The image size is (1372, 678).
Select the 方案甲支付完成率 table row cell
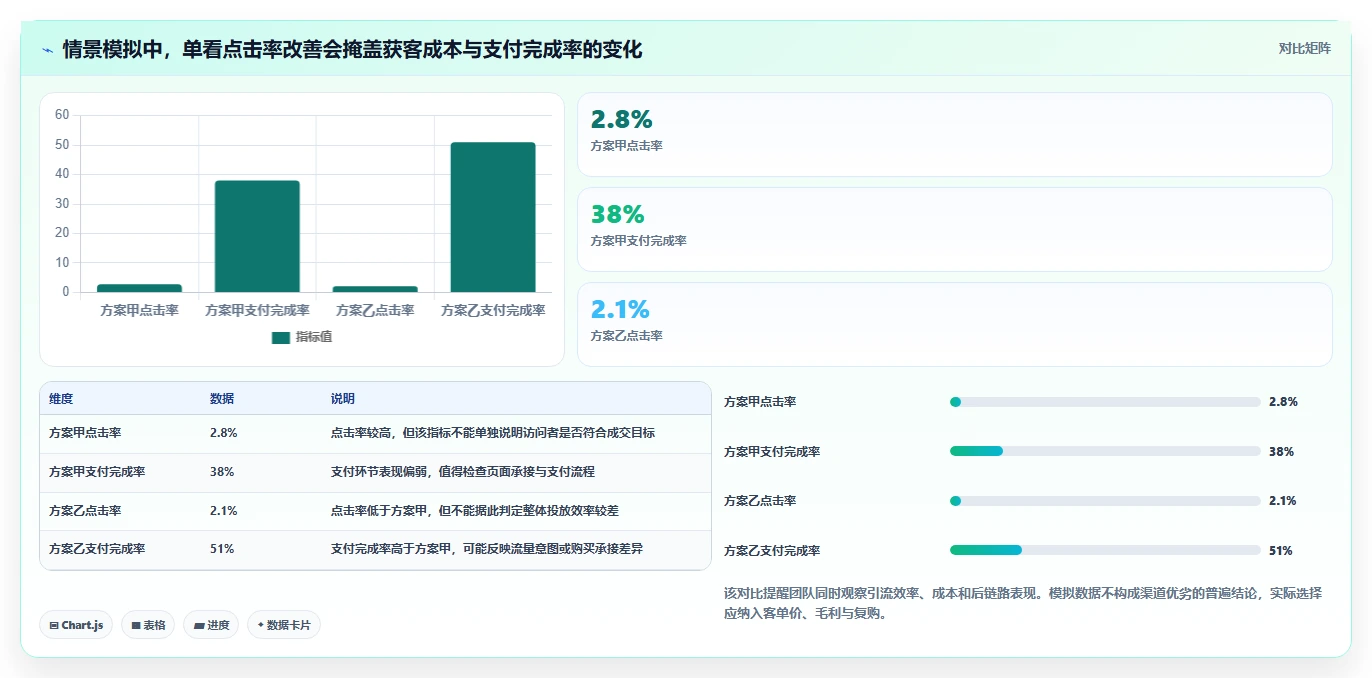(97, 472)
